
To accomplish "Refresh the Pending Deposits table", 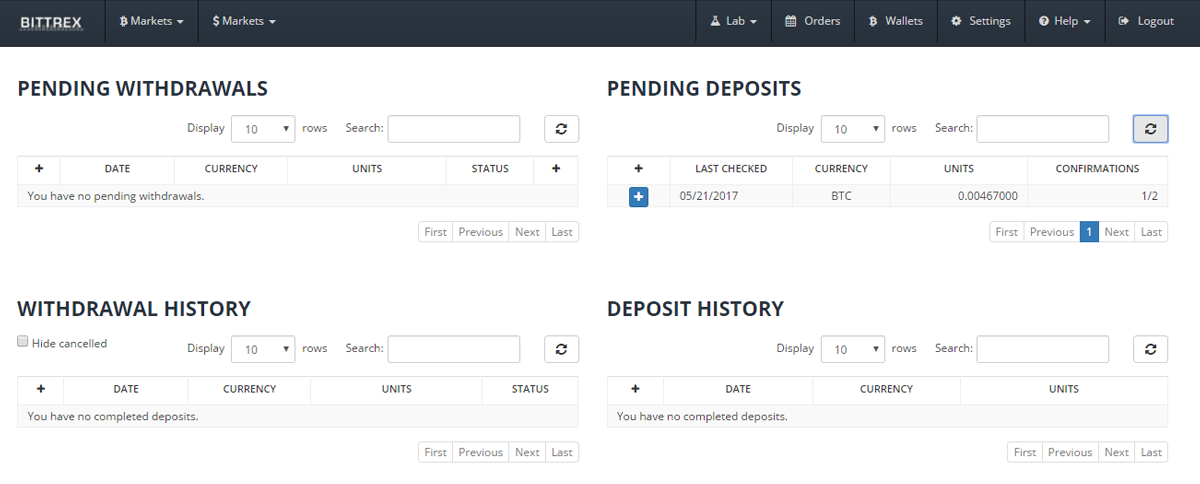I will point(1150,129).
